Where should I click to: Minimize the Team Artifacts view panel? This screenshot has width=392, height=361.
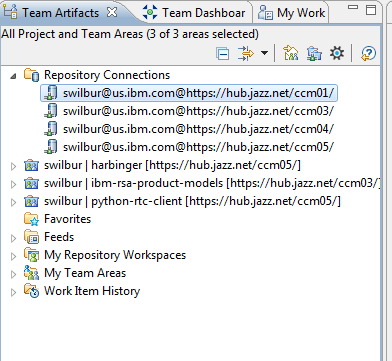coord(353,7)
